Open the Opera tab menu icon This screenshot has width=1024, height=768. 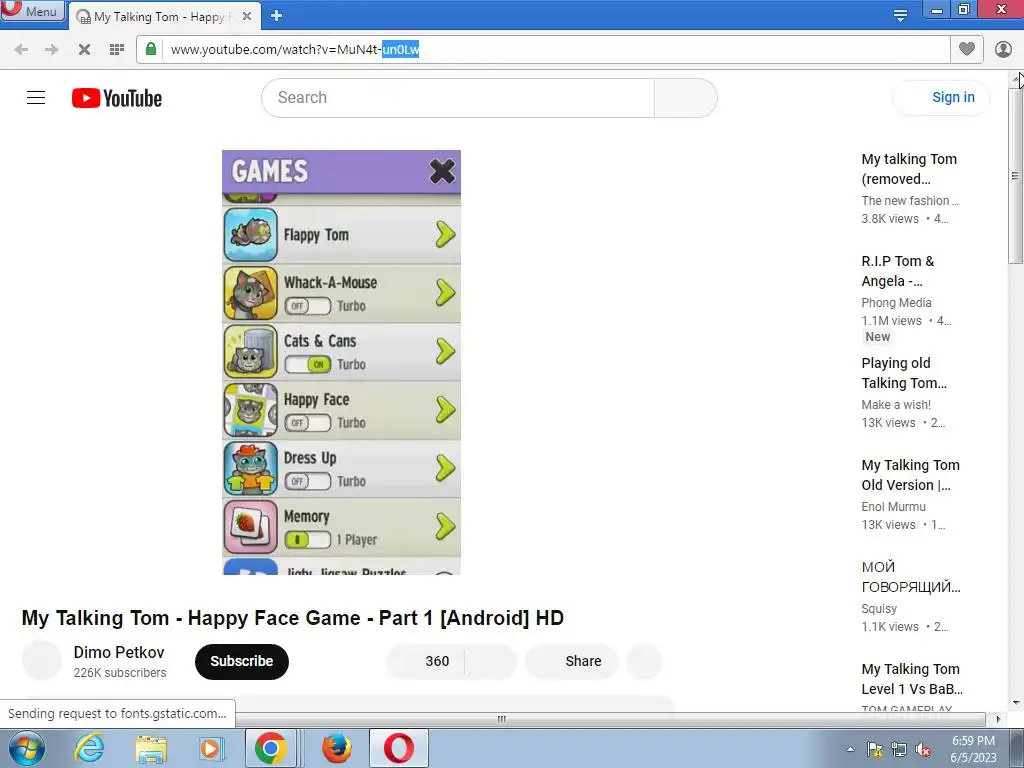pyautogui.click(x=900, y=15)
